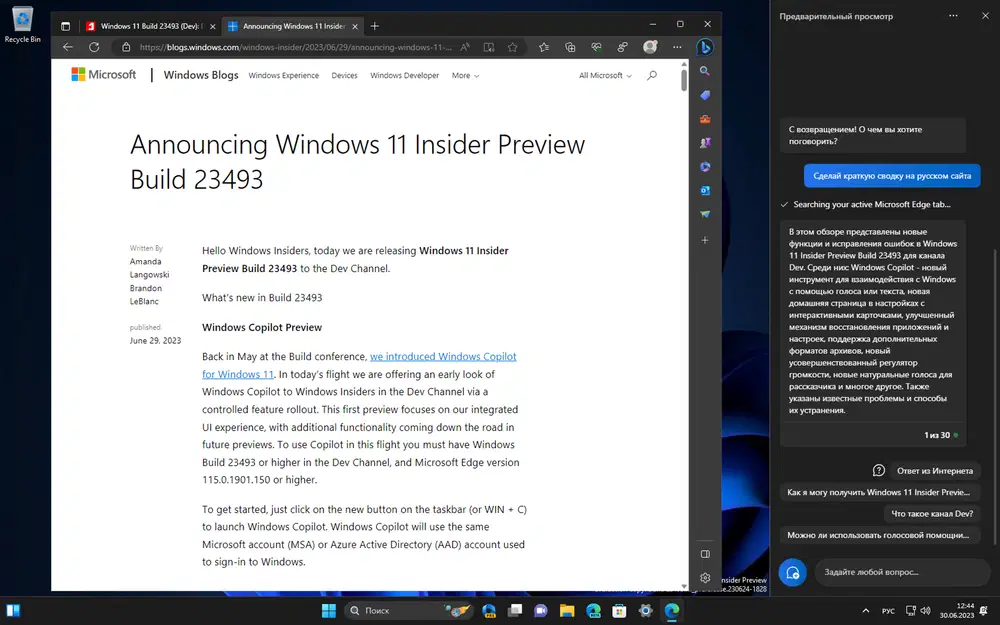
Task: Open Edge sidebar settings gear
Action: pos(705,578)
